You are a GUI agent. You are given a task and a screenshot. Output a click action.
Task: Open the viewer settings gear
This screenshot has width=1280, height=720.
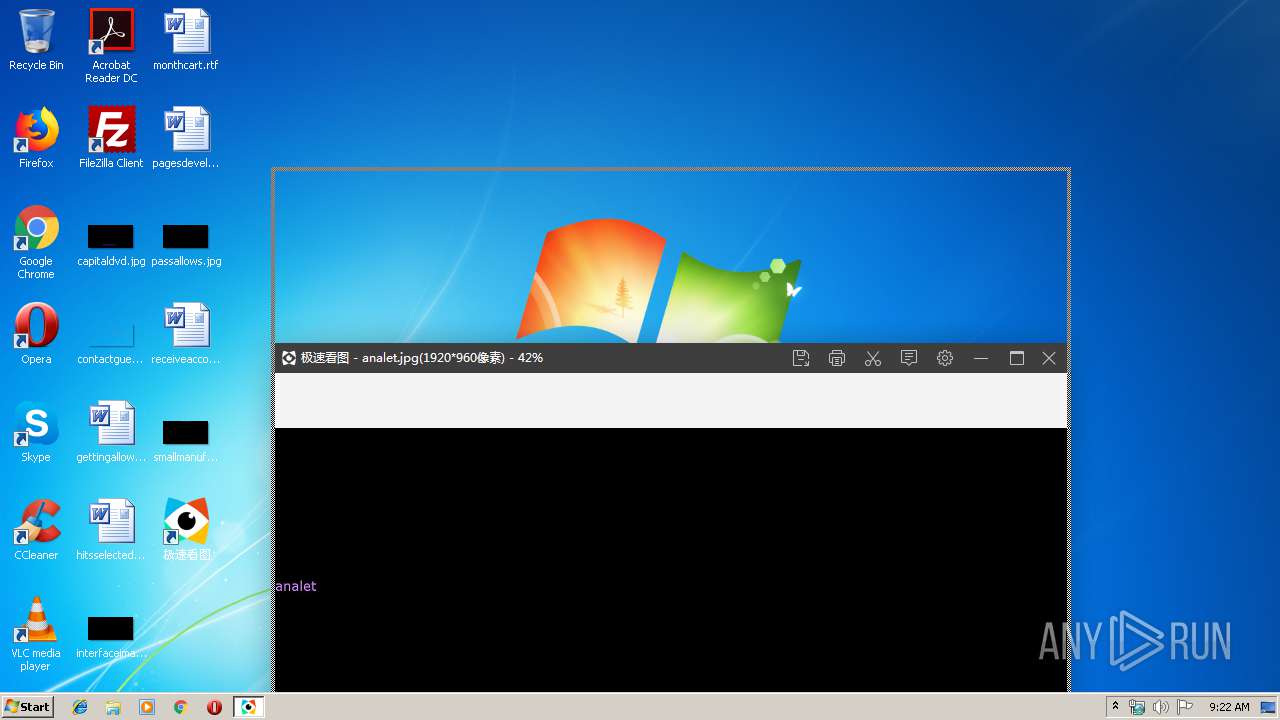[x=945, y=358]
